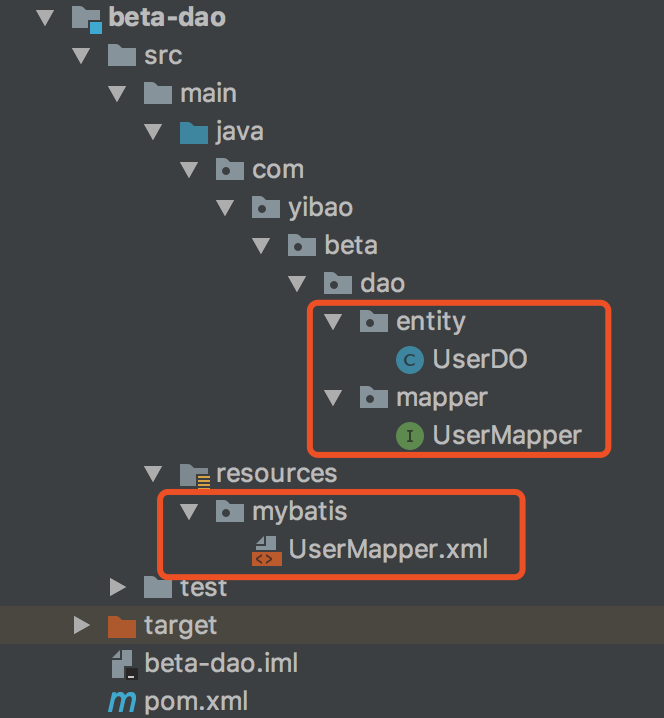Collapse the entity package
The image size is (664, 718).
[333, 322]
